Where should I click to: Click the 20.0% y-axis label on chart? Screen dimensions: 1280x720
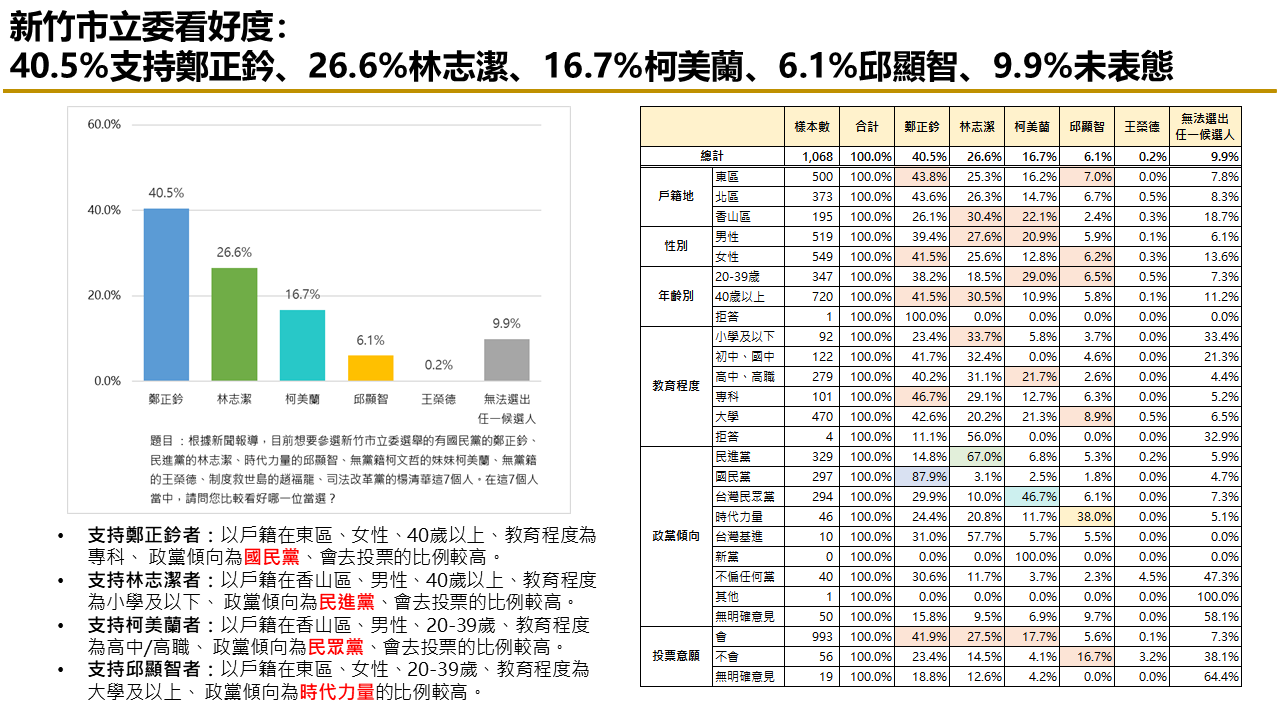[x=104, y=295]
